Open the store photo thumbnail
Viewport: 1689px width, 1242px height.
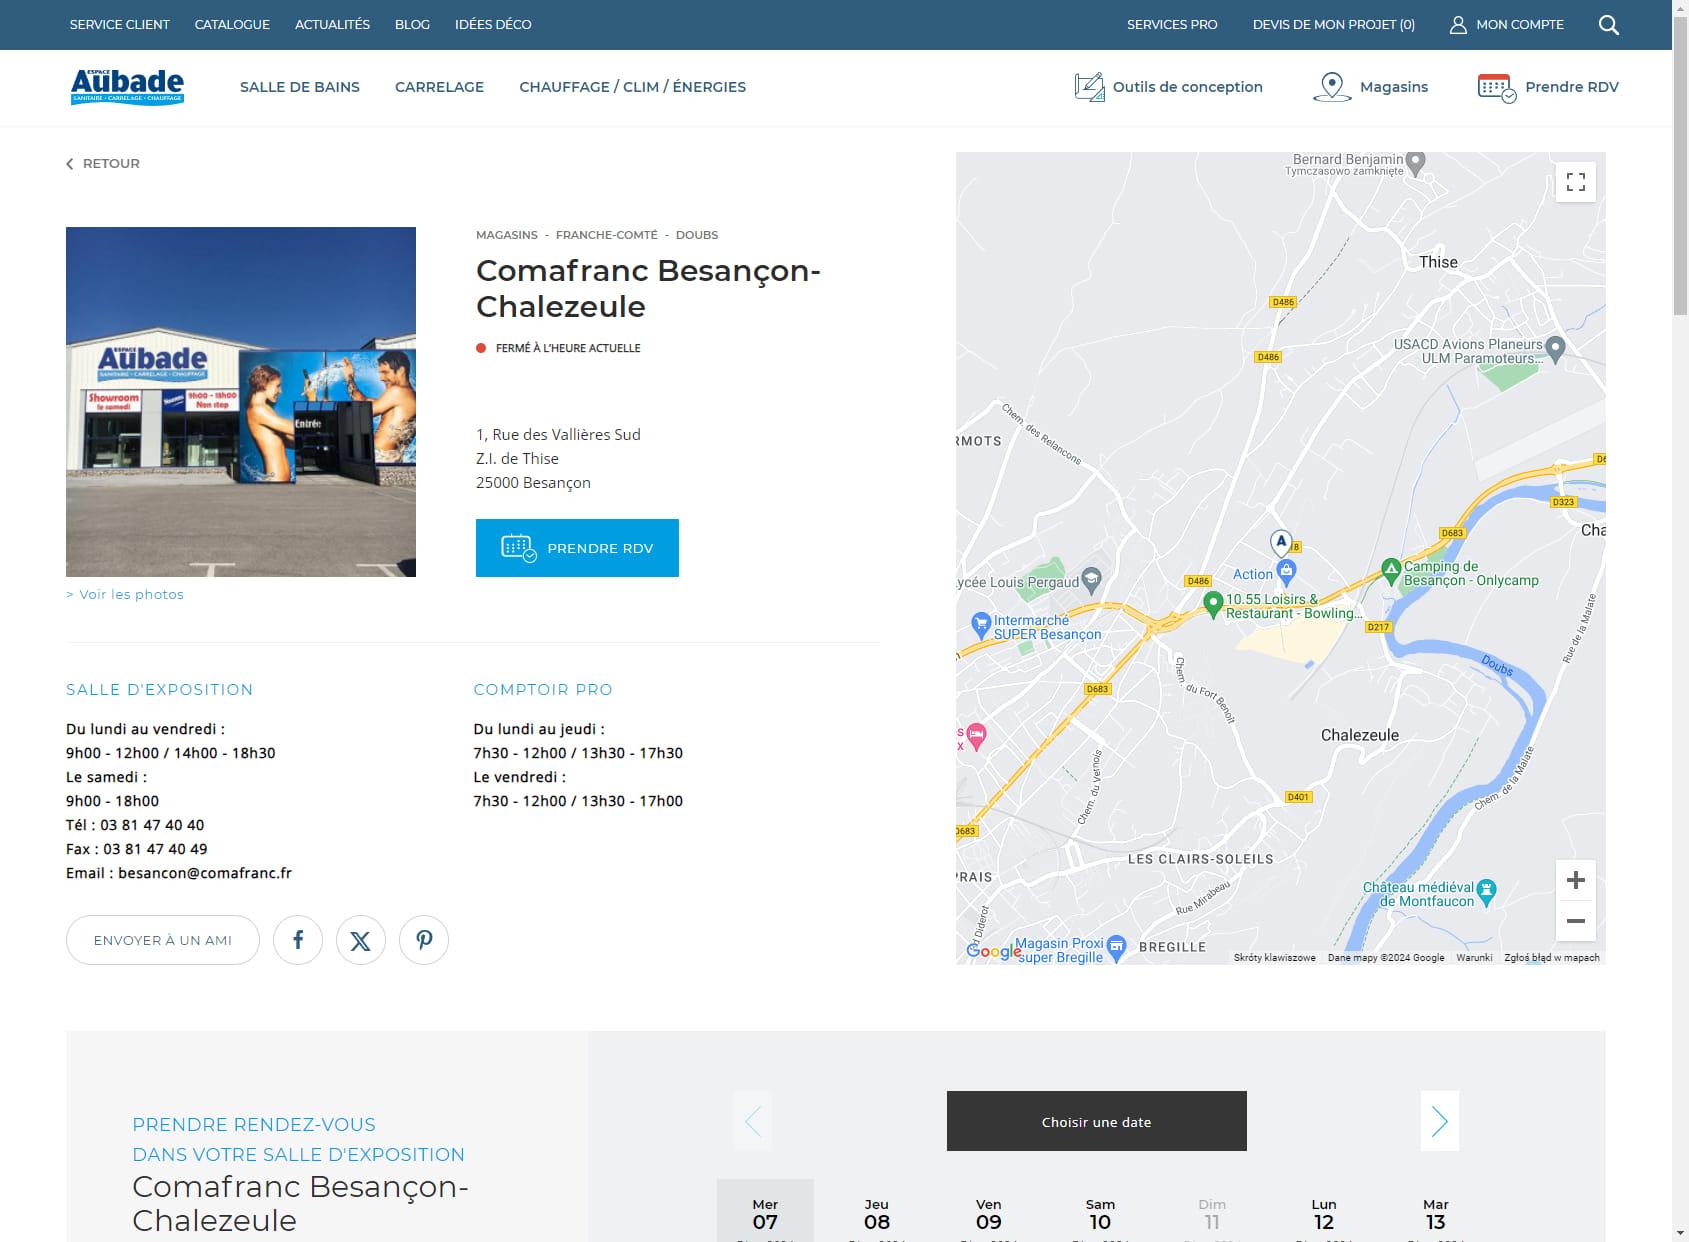[x=241, y=402]
